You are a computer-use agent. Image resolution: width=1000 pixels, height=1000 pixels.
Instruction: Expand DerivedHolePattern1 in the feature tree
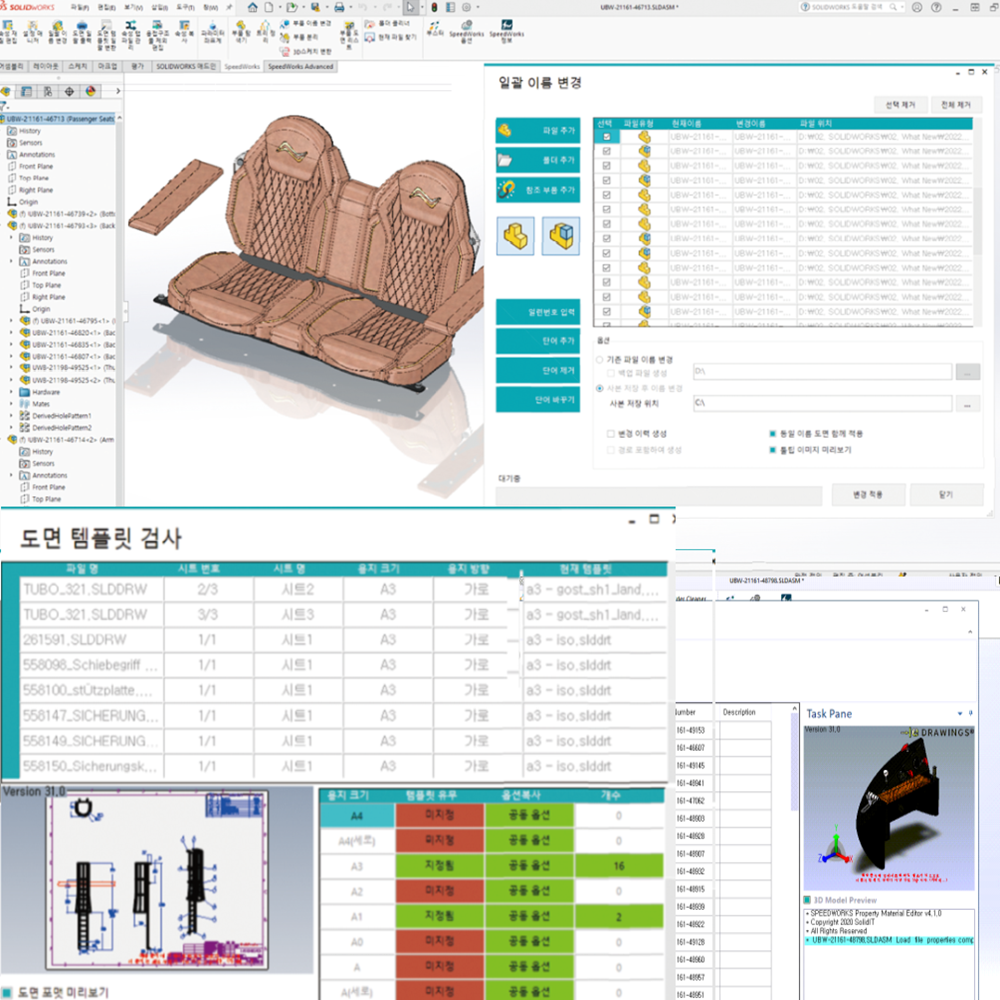tap(11, 415)
